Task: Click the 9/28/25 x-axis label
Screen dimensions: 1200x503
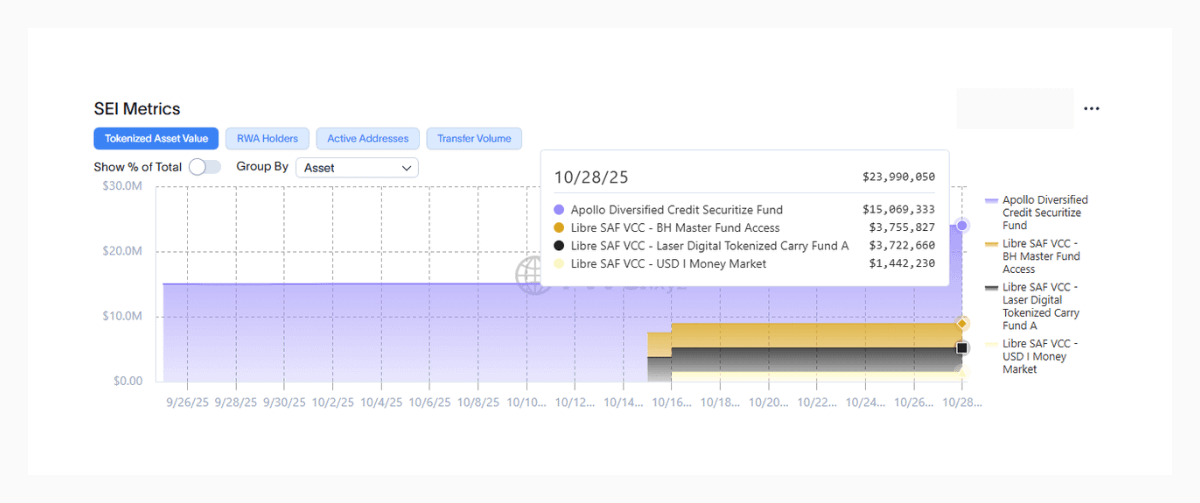Action: tap(235, 402)
